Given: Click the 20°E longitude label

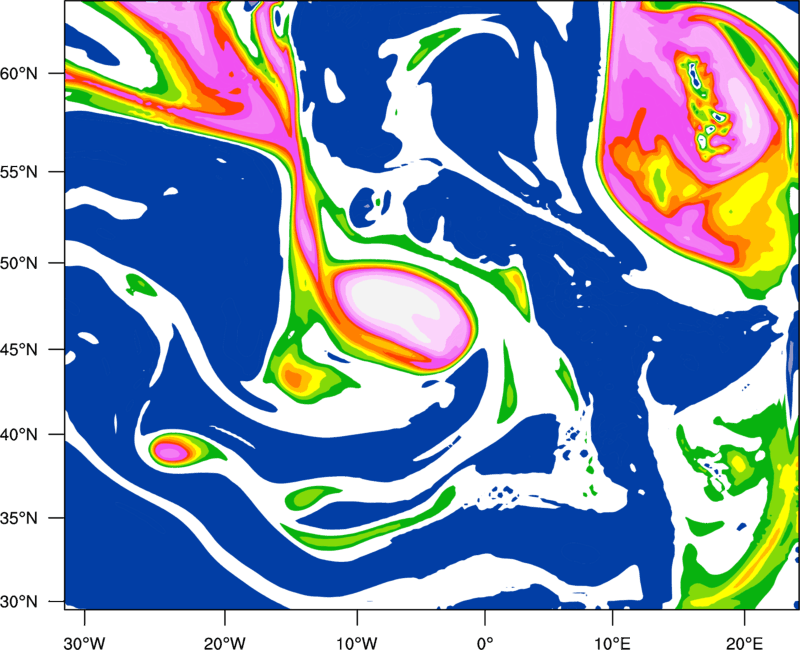Looking at the screenshot, I should click(744, 643).
